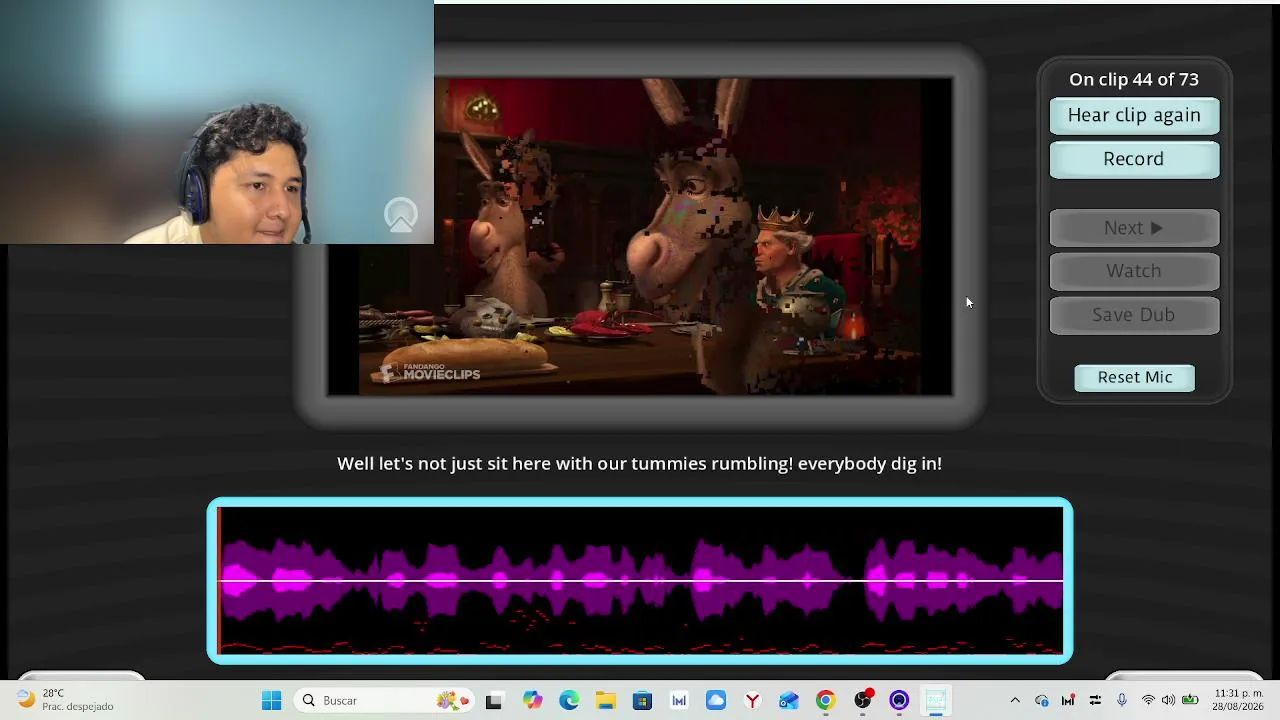
Task: Open File Explorer from the taskbar
Action: pyautogui.click(x=606, y=701)
